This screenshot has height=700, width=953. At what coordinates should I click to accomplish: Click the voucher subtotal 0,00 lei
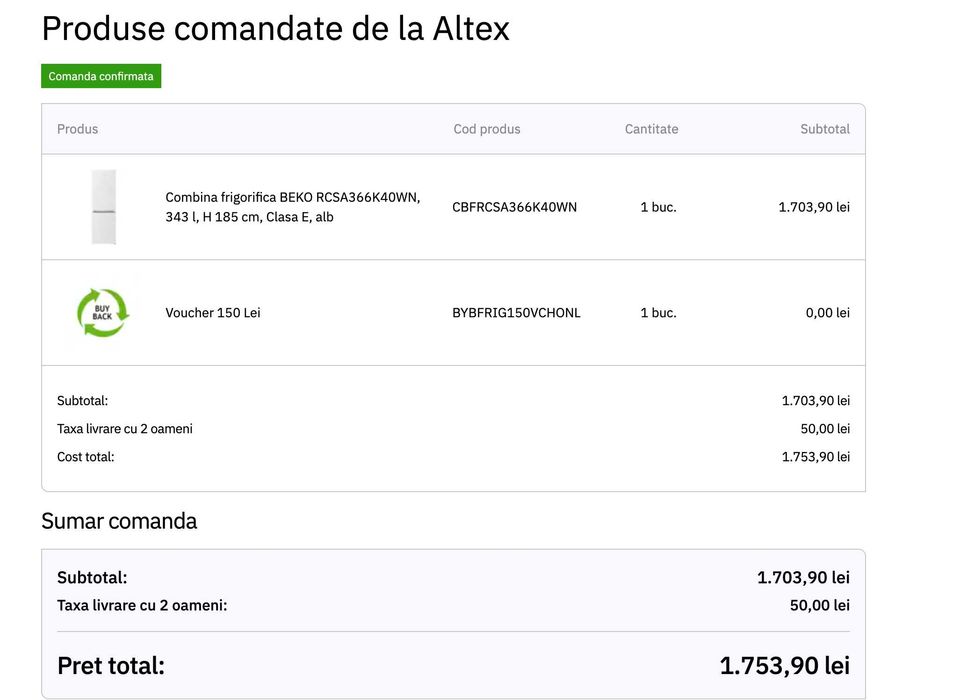[x=827, y=313]
